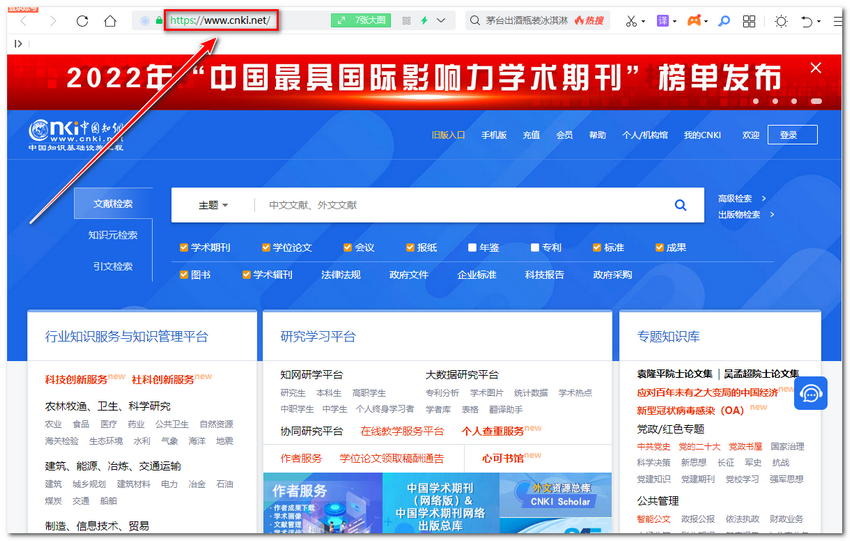This screenshot has width=850, height=541.
Task: Open 会员 in top navigation
Action: 564,135
